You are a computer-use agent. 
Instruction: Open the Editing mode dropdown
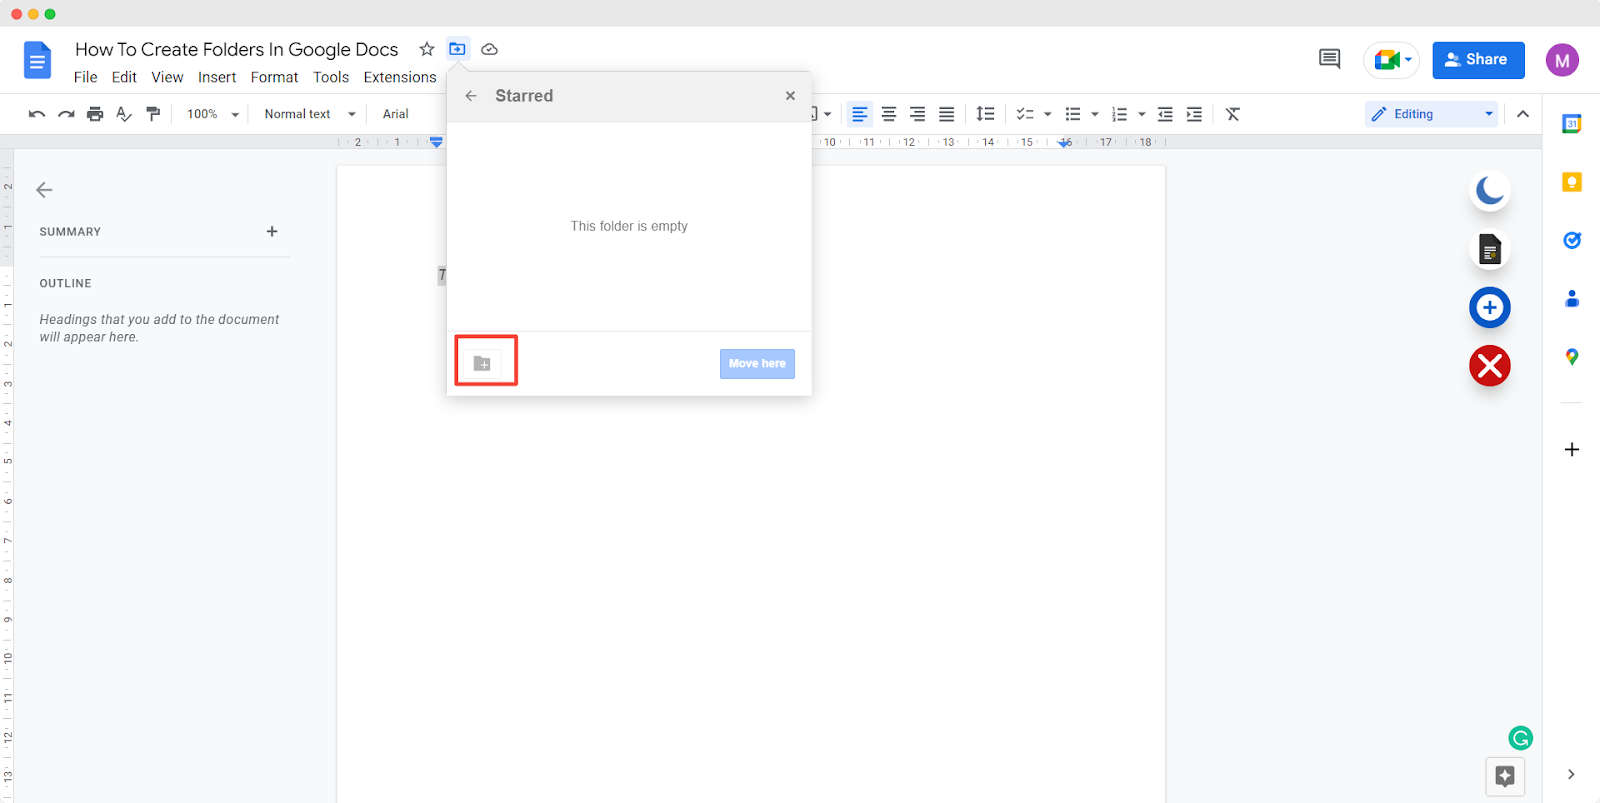(x=1431, y=114)
